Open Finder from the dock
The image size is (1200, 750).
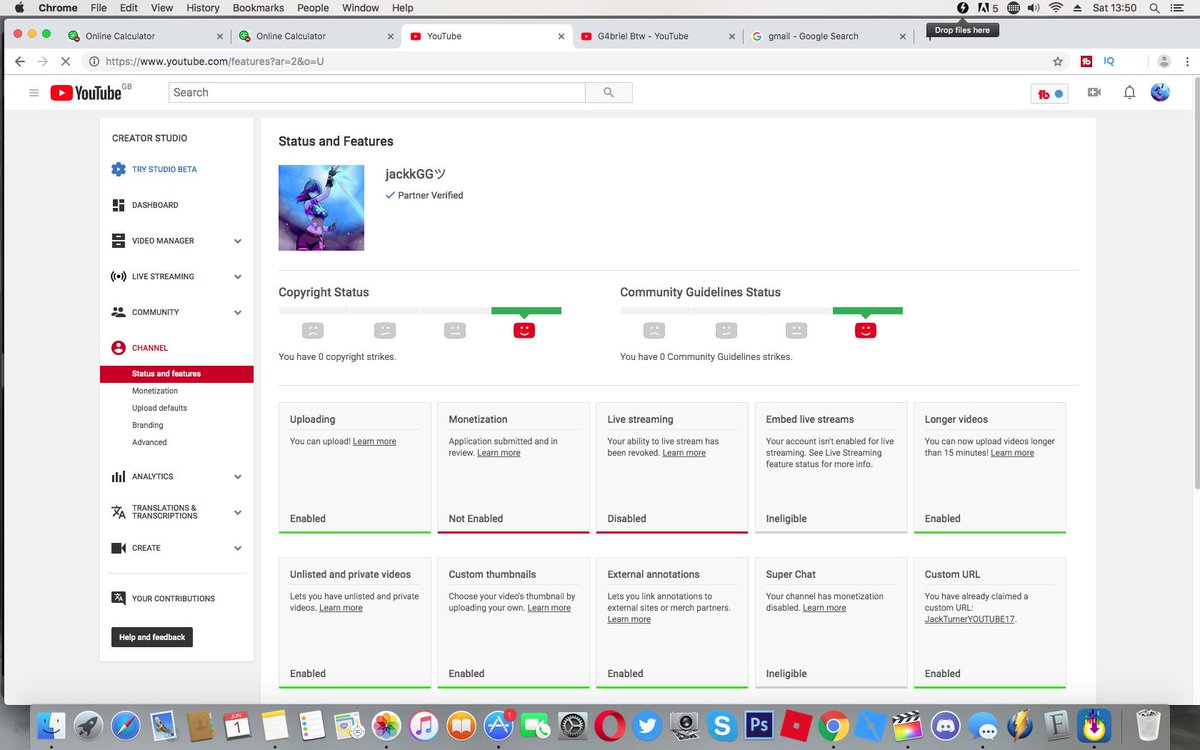[x=51, y=725]
